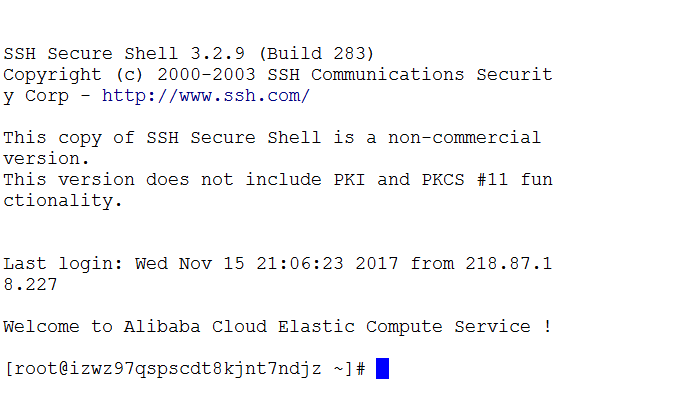This screenshot has height=407, width=682.
Task: Click the 'This version does not include' text
Action: point(162,180)
